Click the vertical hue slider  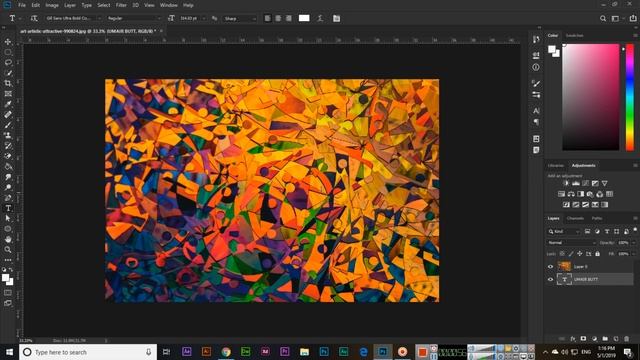pyautogui.click(x=630, y=97)
